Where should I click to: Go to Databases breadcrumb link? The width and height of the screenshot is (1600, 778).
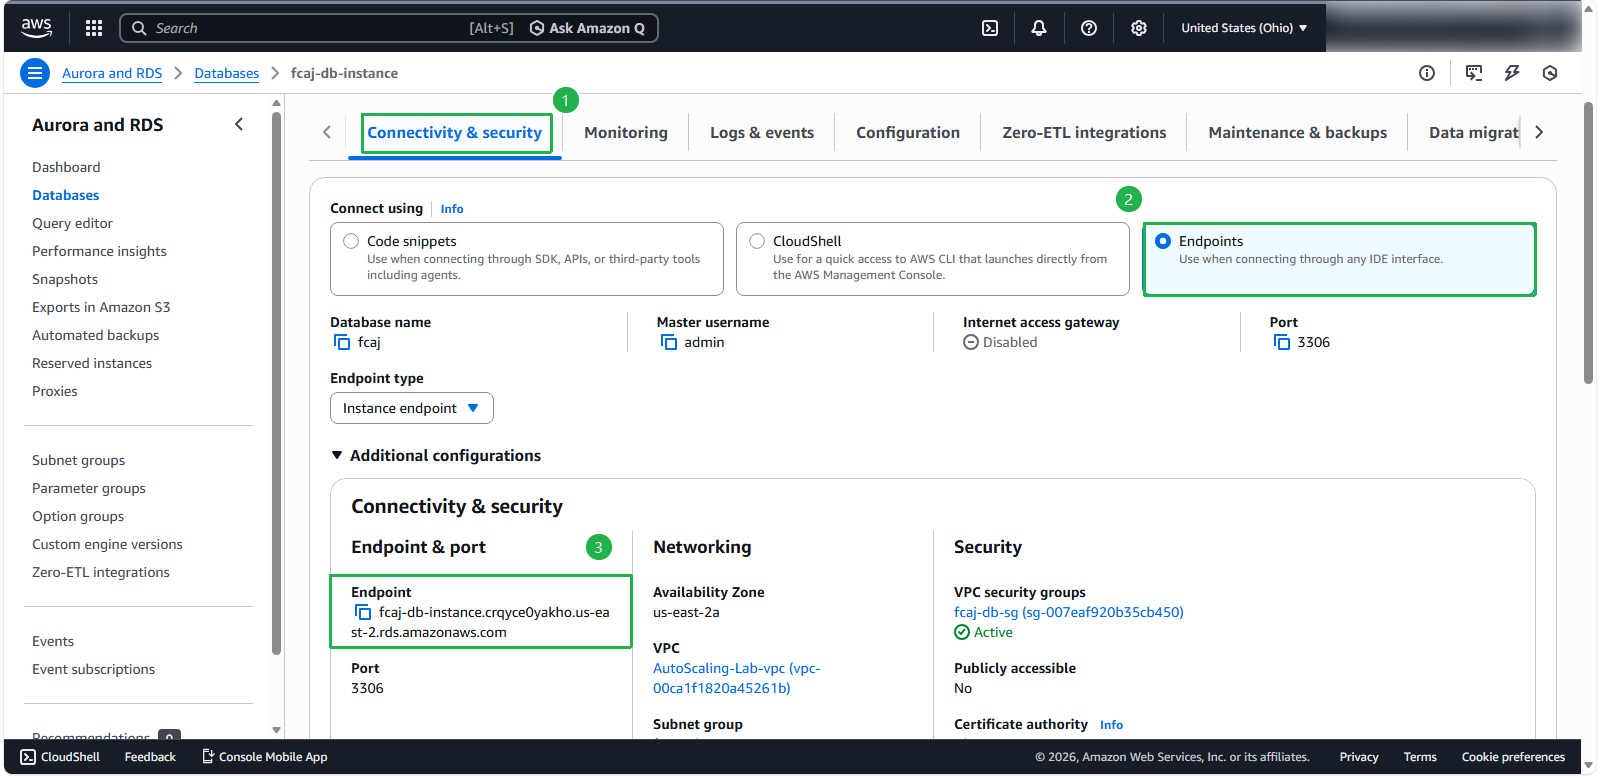[x=227, y=73]
